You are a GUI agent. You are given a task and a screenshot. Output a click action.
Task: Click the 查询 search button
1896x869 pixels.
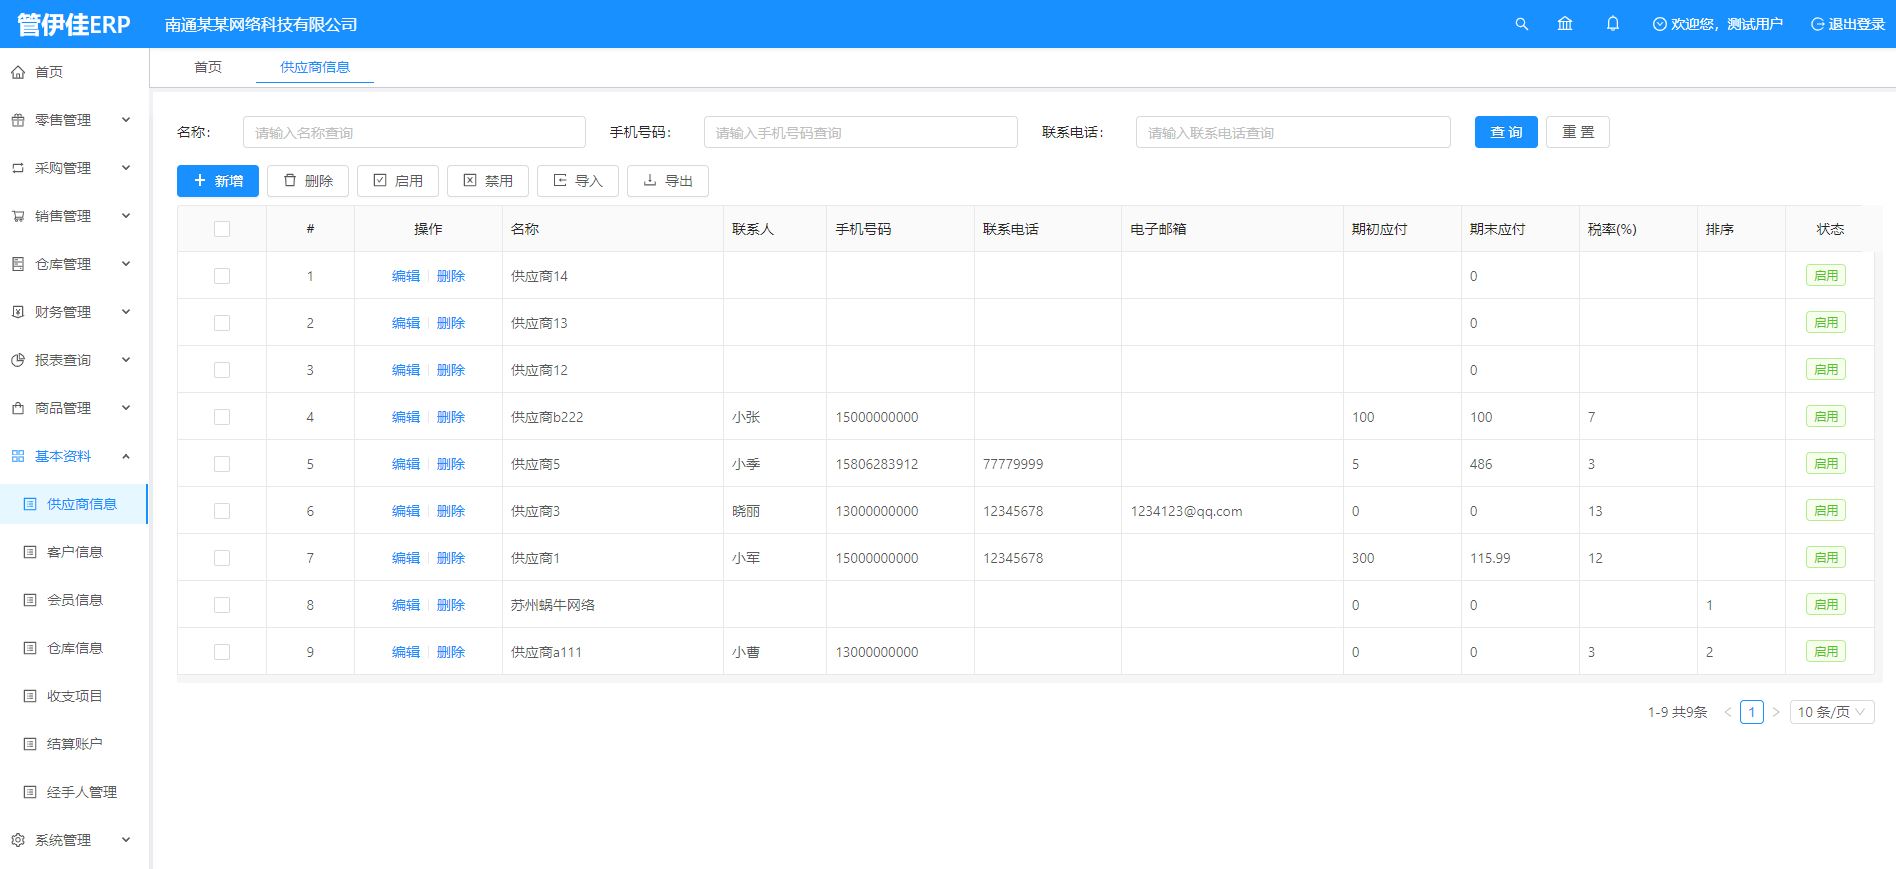[1505, 132]
